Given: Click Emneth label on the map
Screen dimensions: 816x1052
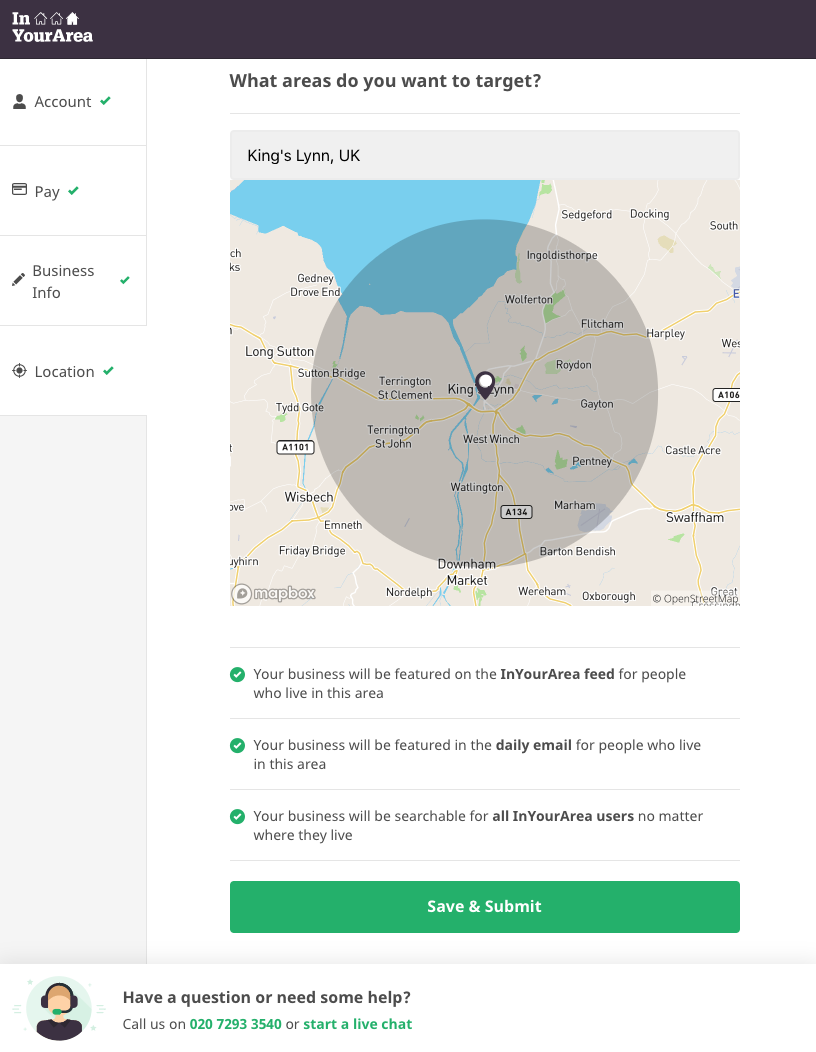Looking at the screenshot, I should [x=343, y=525].
